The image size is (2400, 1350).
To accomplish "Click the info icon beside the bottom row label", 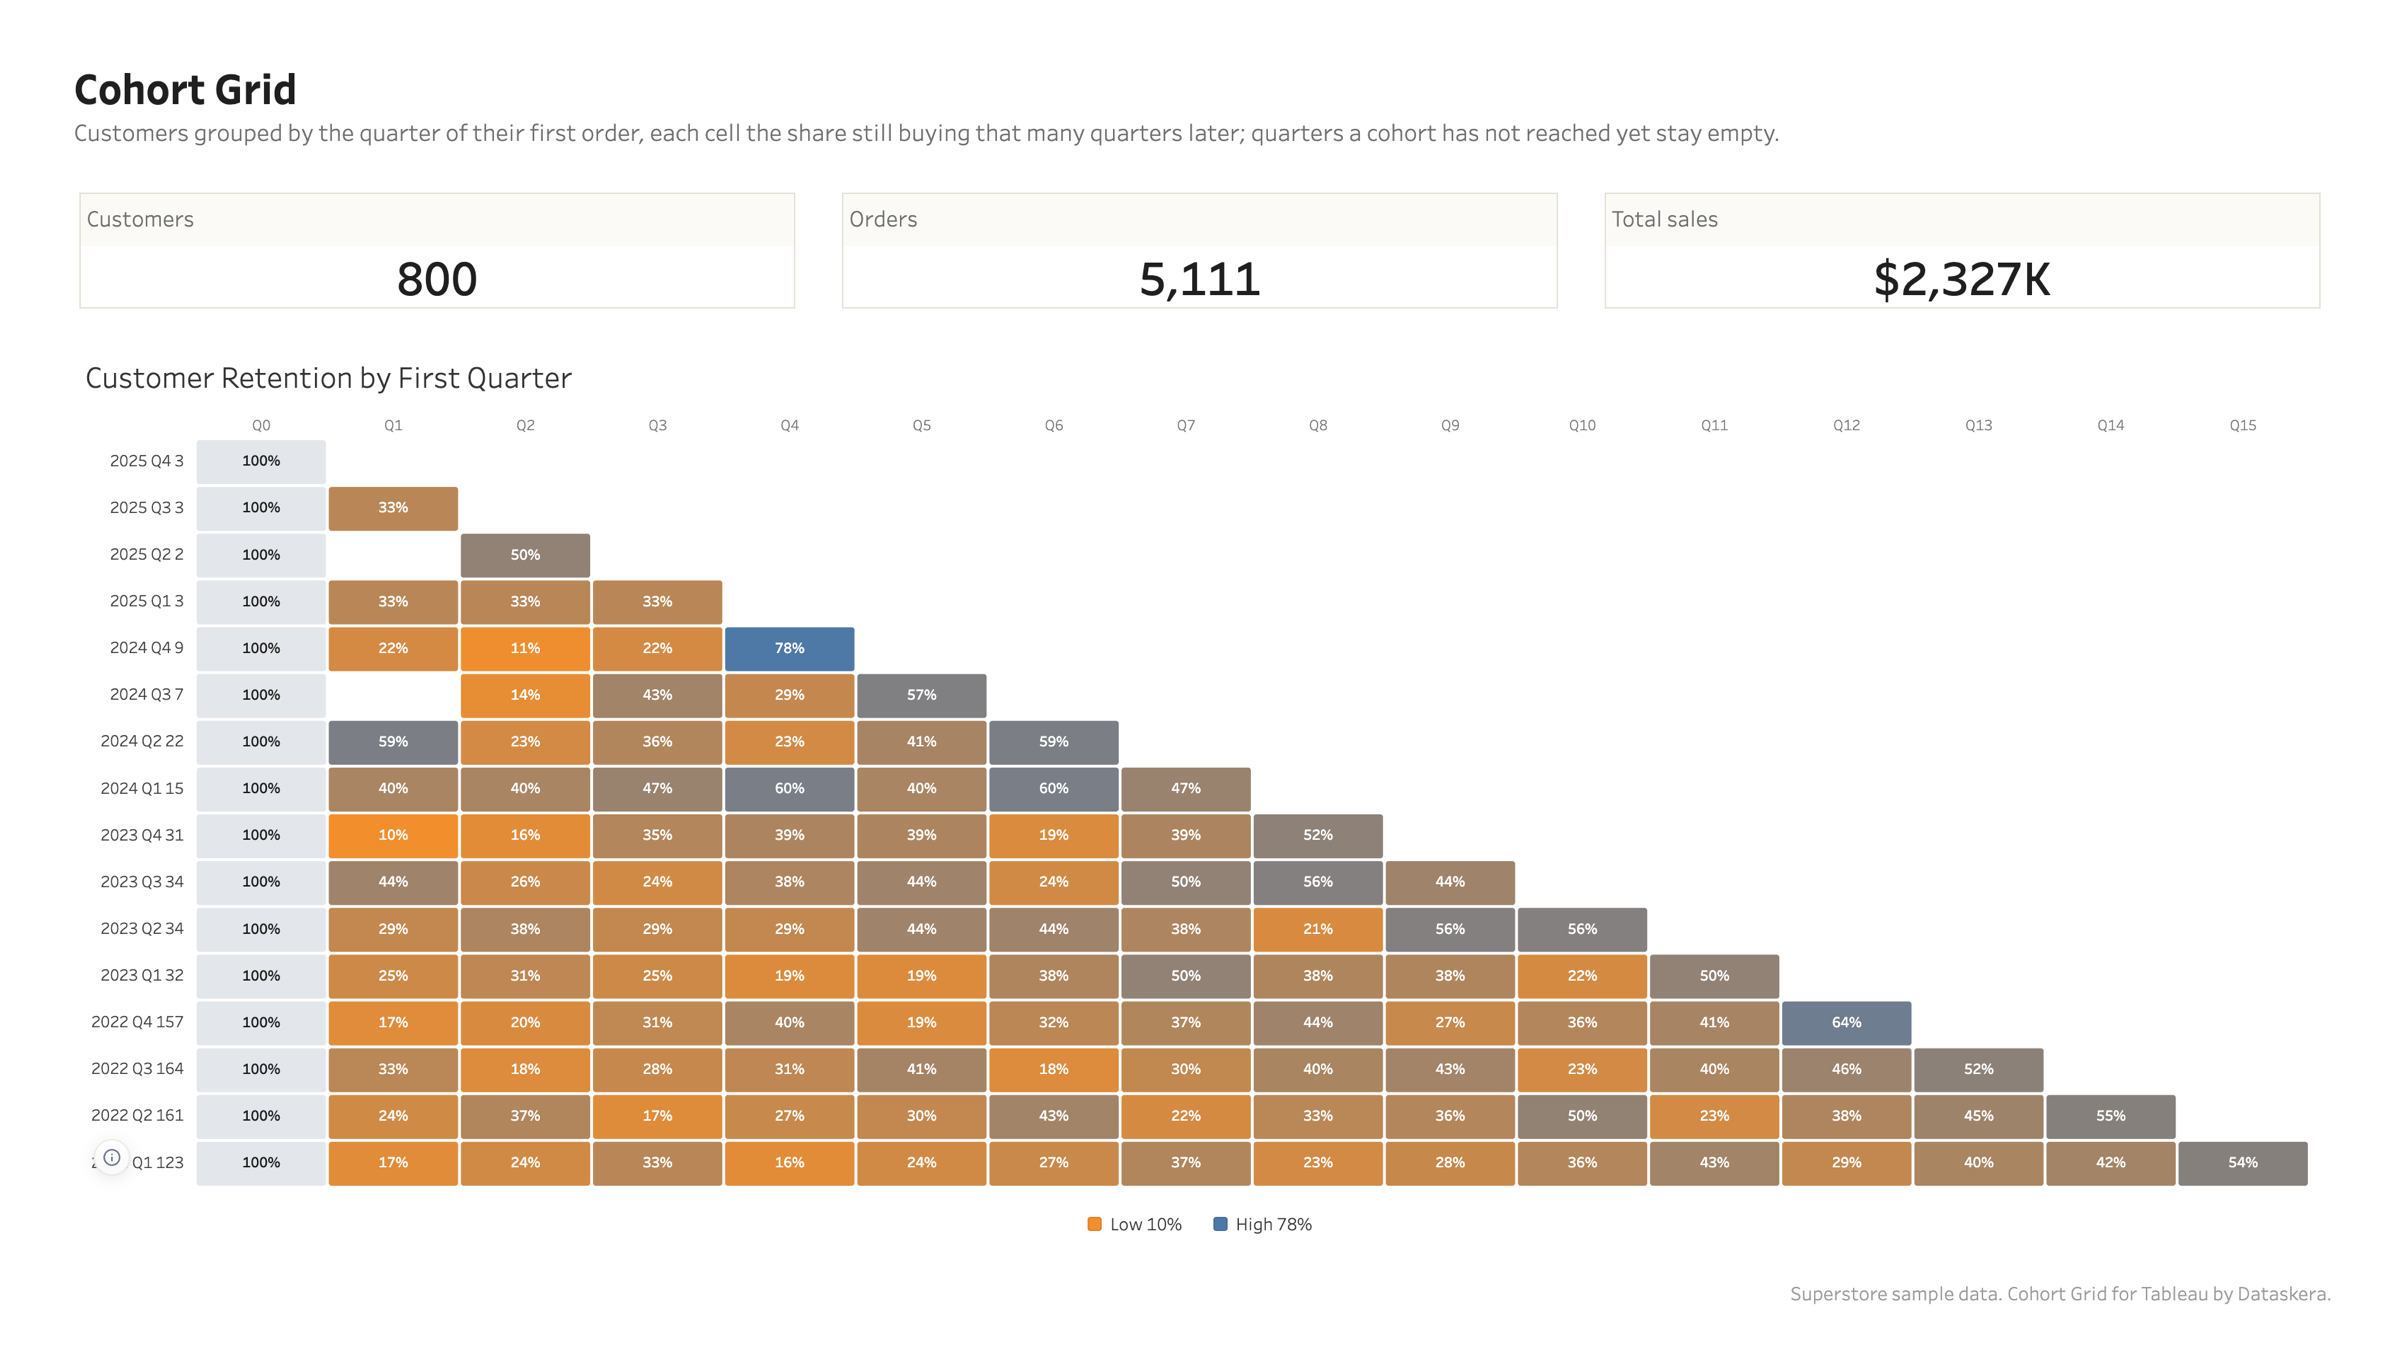I will (112, 1157).
